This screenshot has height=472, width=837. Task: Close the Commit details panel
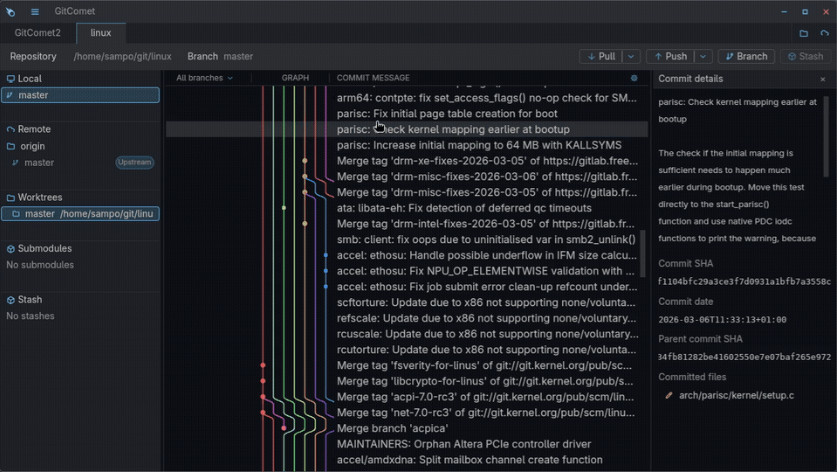pos(823,79)
